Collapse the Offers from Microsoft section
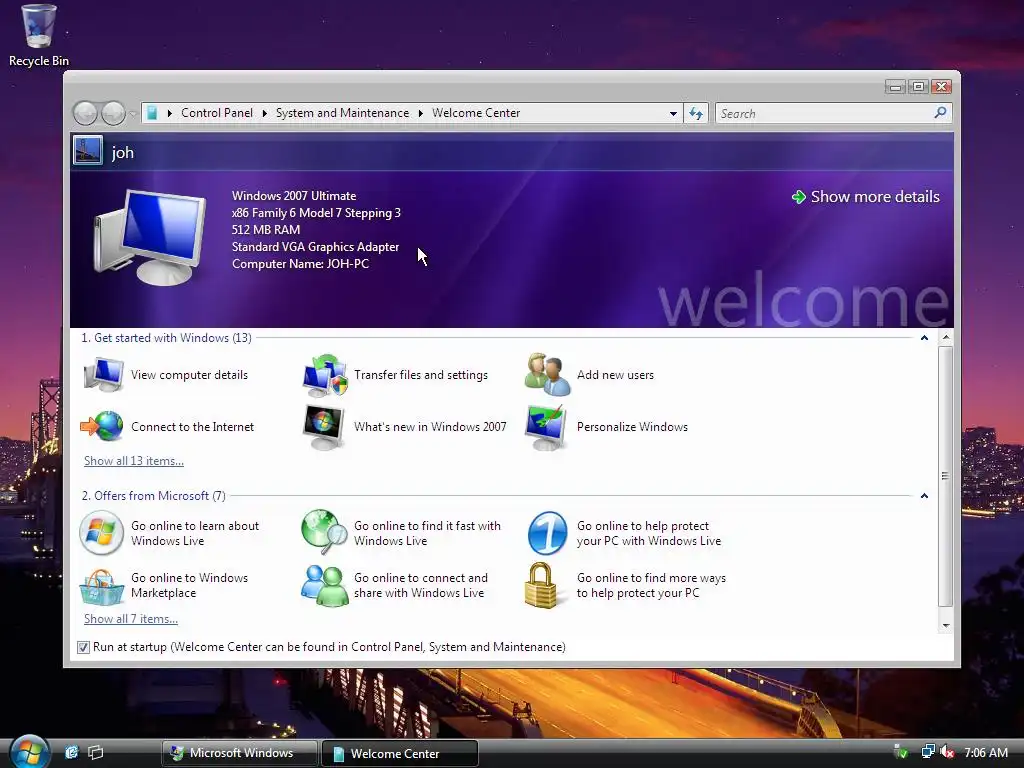This screenshot has width=1024, height=768. pyautogui.click(x=924, y=496)
